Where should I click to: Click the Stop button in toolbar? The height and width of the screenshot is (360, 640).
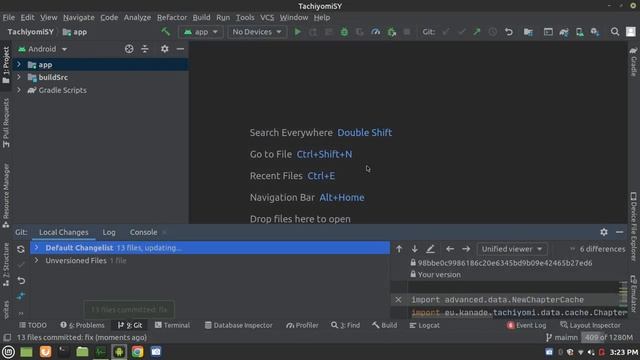point(407,32)
